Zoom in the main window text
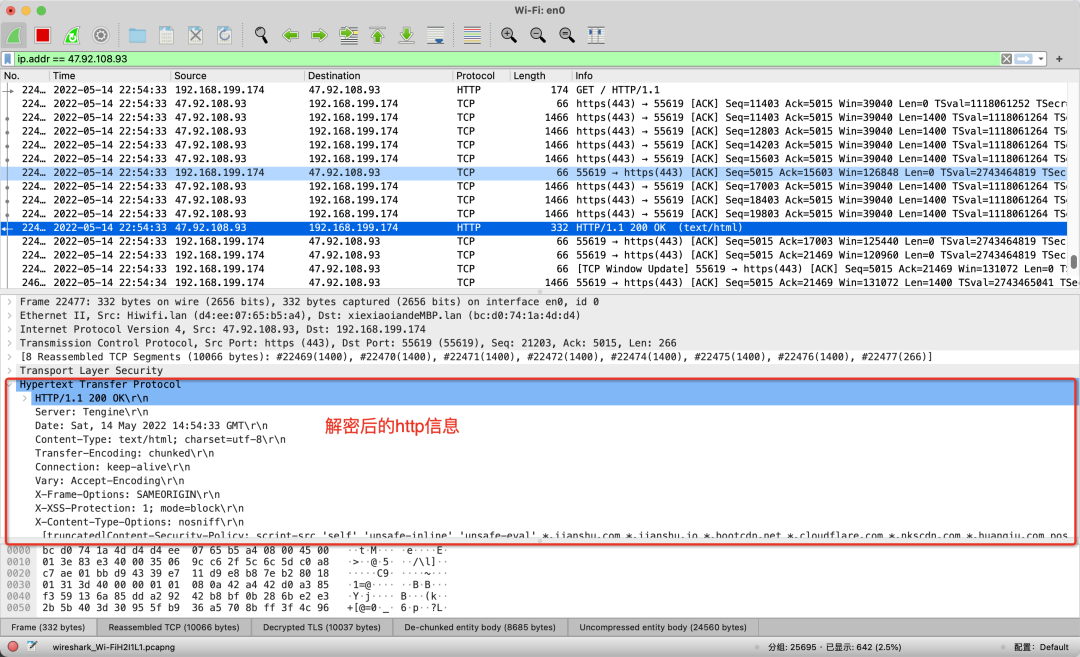This screenshot has height=657, width=1080. tap(508, 35)
